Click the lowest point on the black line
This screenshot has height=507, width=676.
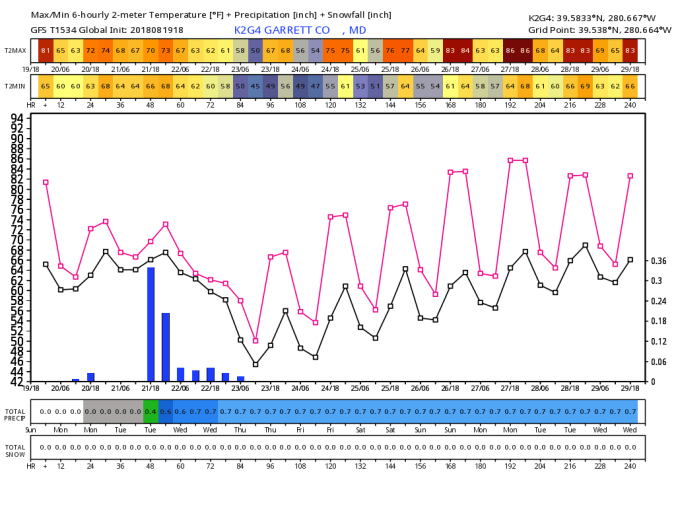coord(255,364)
